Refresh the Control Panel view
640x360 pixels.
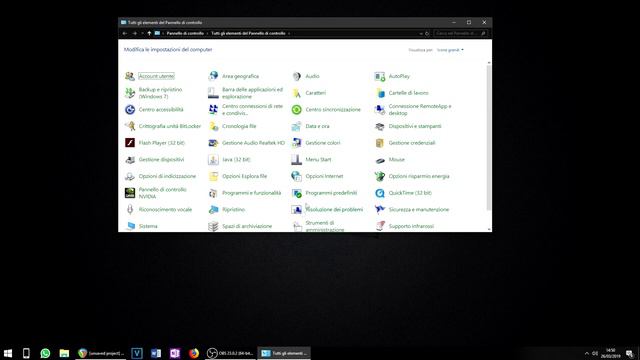(427, 33)
